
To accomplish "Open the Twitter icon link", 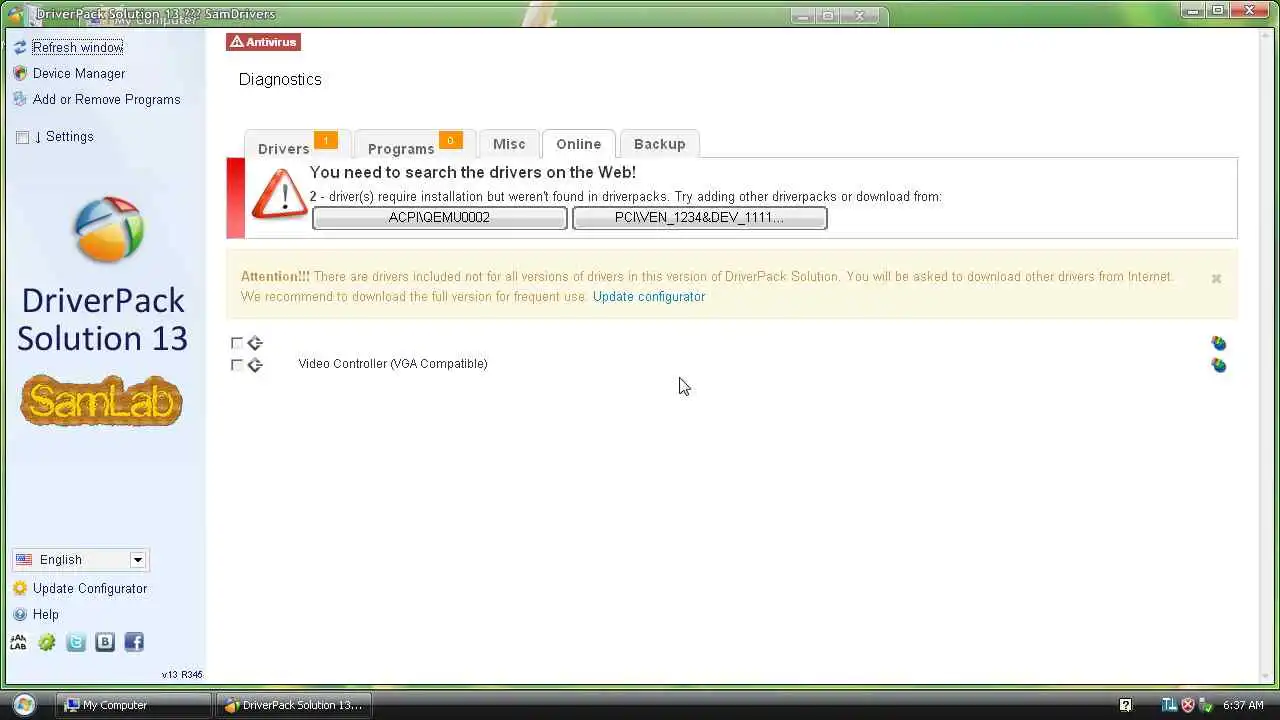I will [x=76, y=642].
